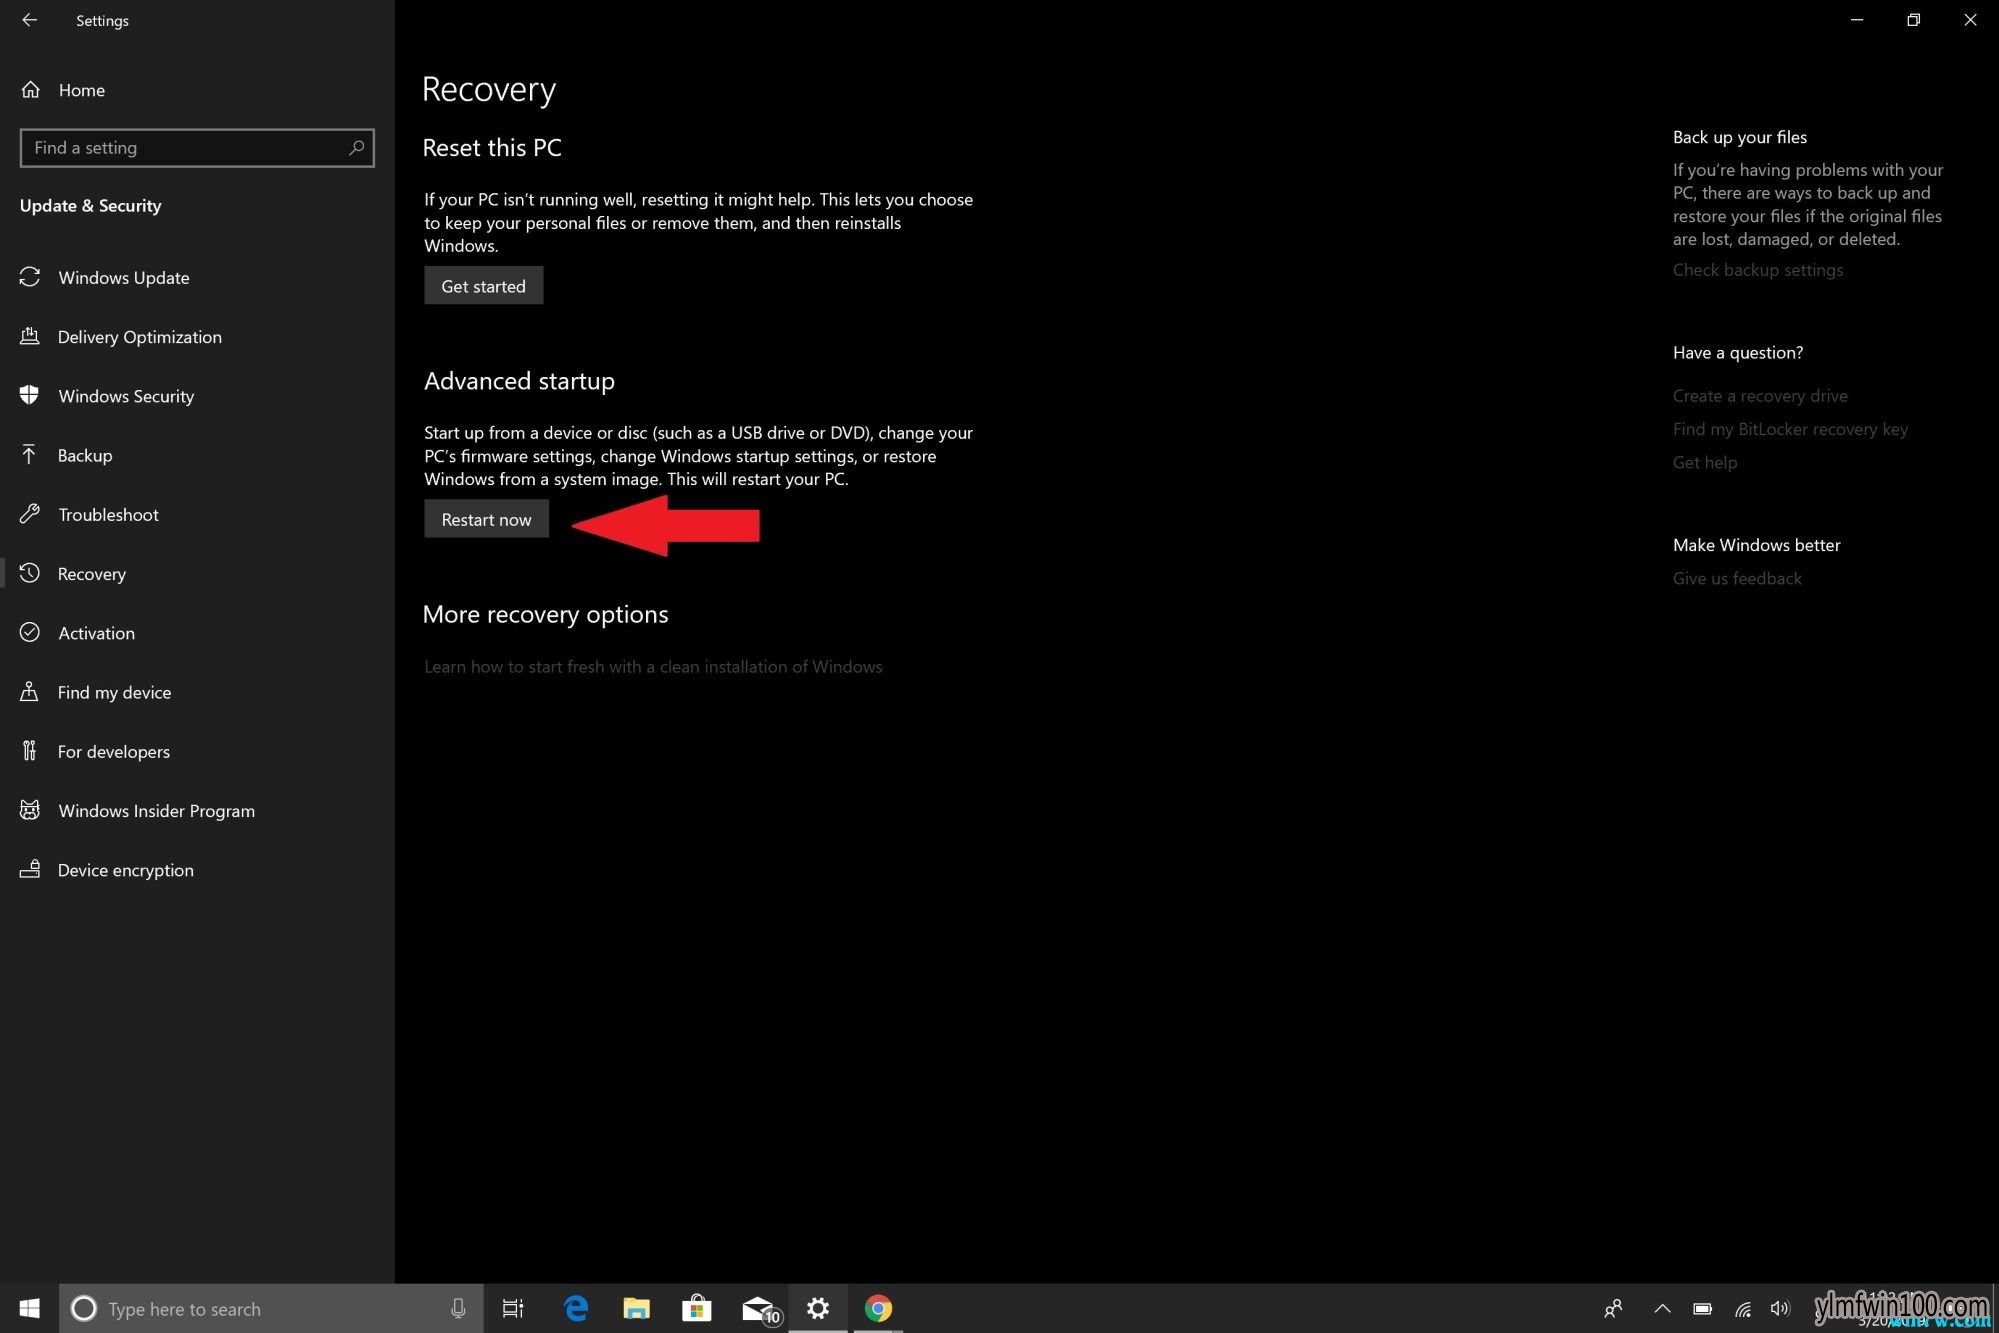The width and height of the screenshot is (1999, 1333).
Task: Open Delivery Optimization page
Action: (x=140, y=337)
